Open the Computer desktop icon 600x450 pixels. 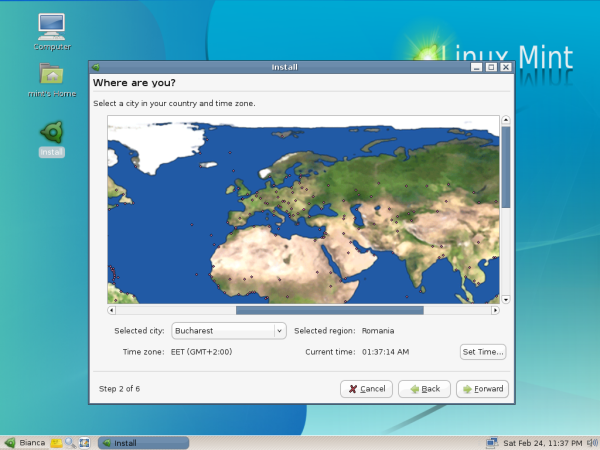[x=51, y=26]
